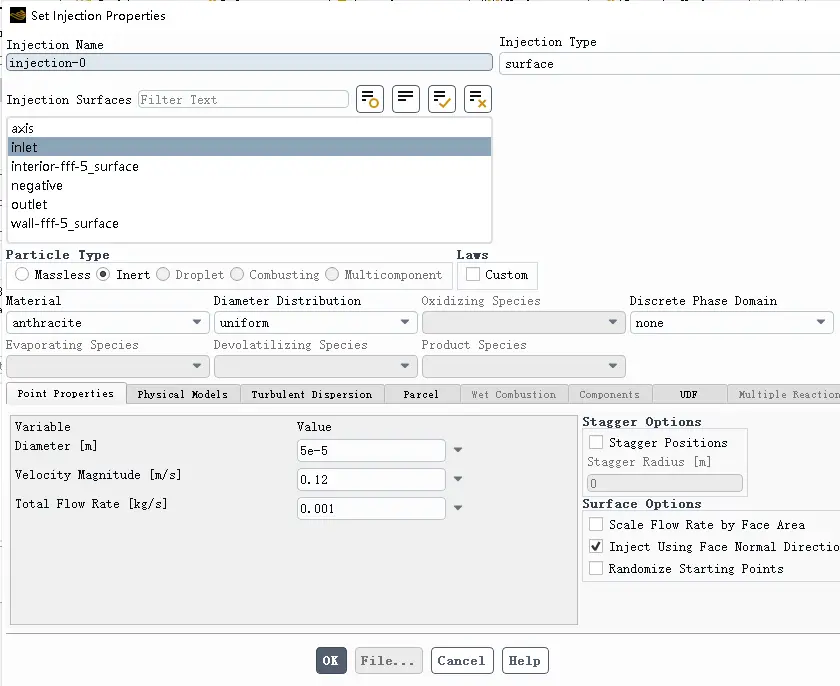The width and height of the screenshot is (840, 686).
Task: Open the Oxidizing Species dropdown
Action: pos(523,322)
